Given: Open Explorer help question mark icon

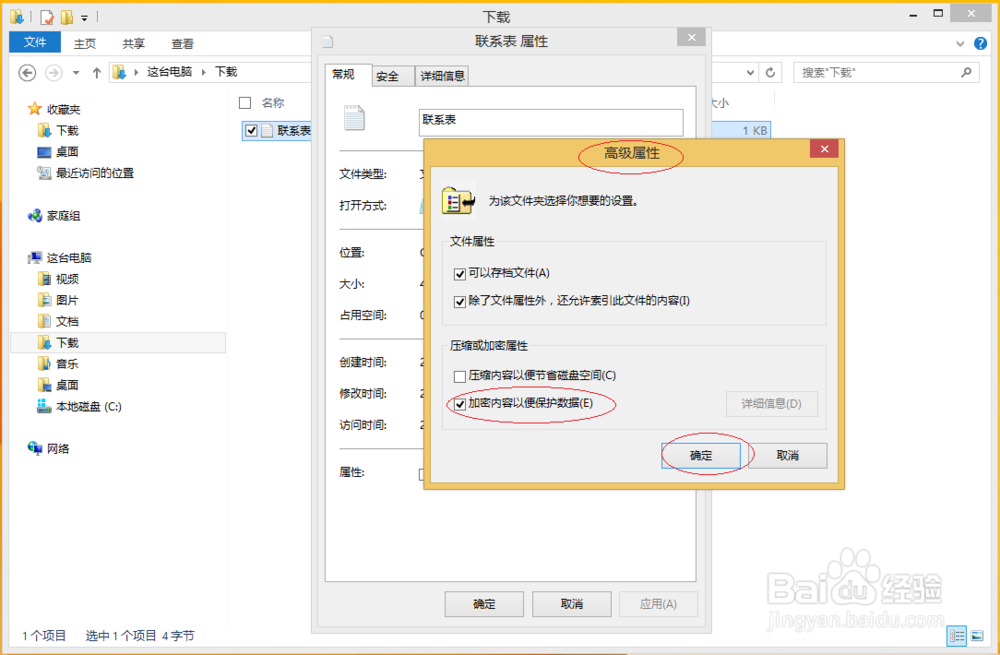Looking at the screenshot, I should pyautogui.click(x=980, y=43).
